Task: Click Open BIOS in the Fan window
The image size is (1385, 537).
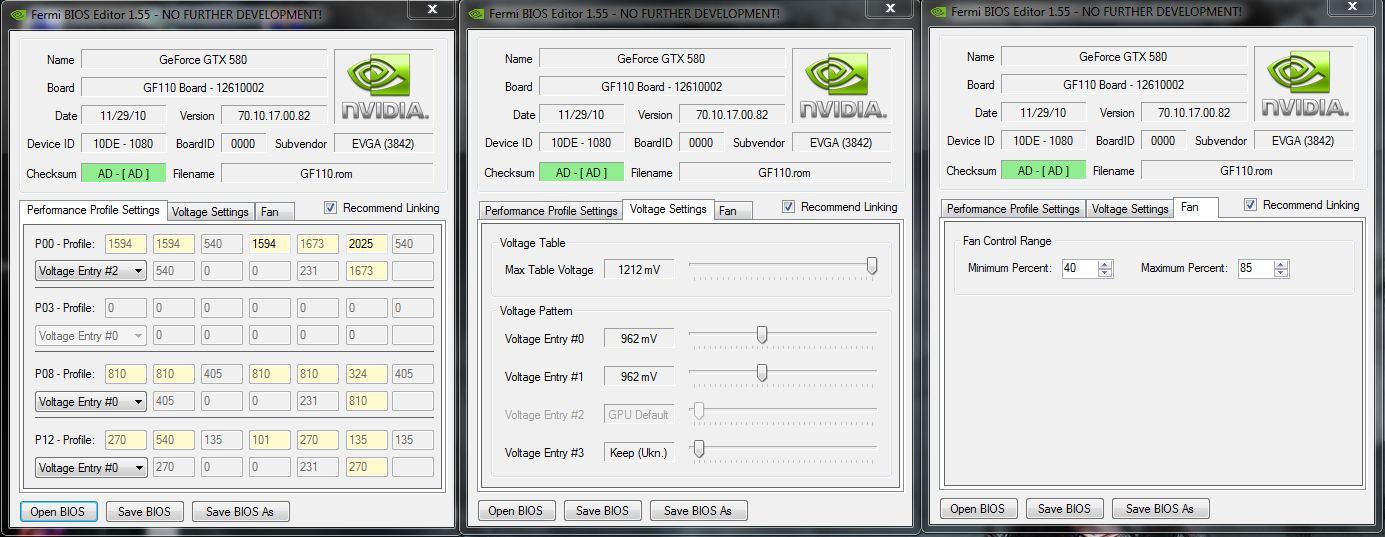Action: point(978,508)
